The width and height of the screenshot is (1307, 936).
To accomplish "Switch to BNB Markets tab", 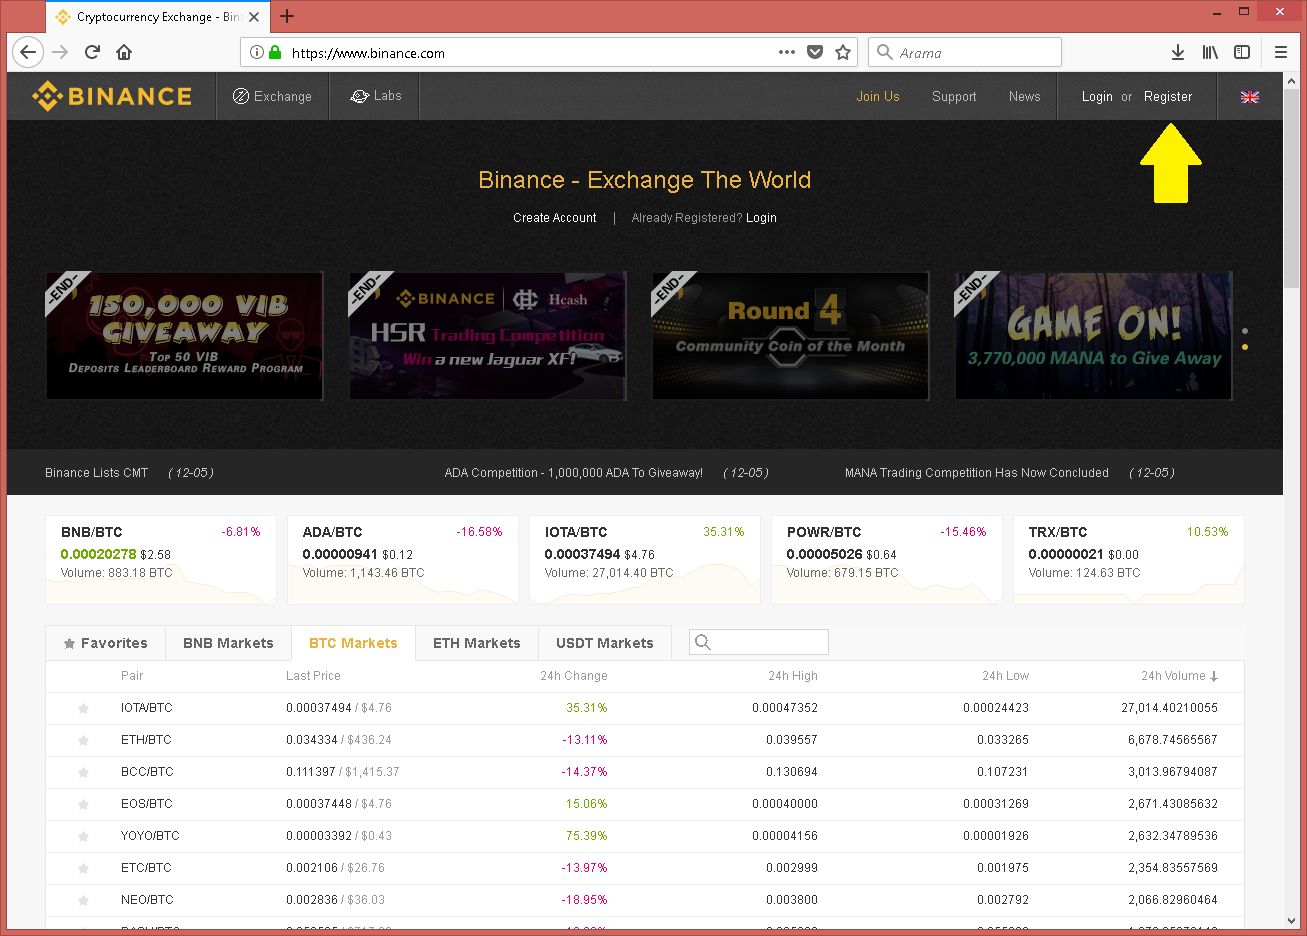I will click(228, 643).
